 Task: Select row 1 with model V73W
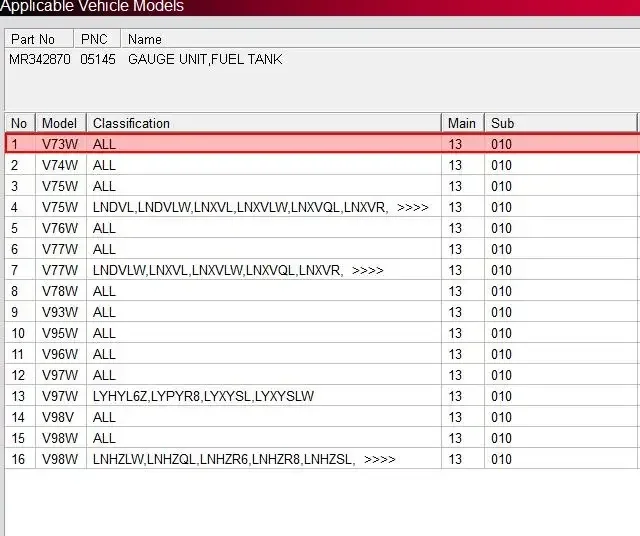point(322,144)
